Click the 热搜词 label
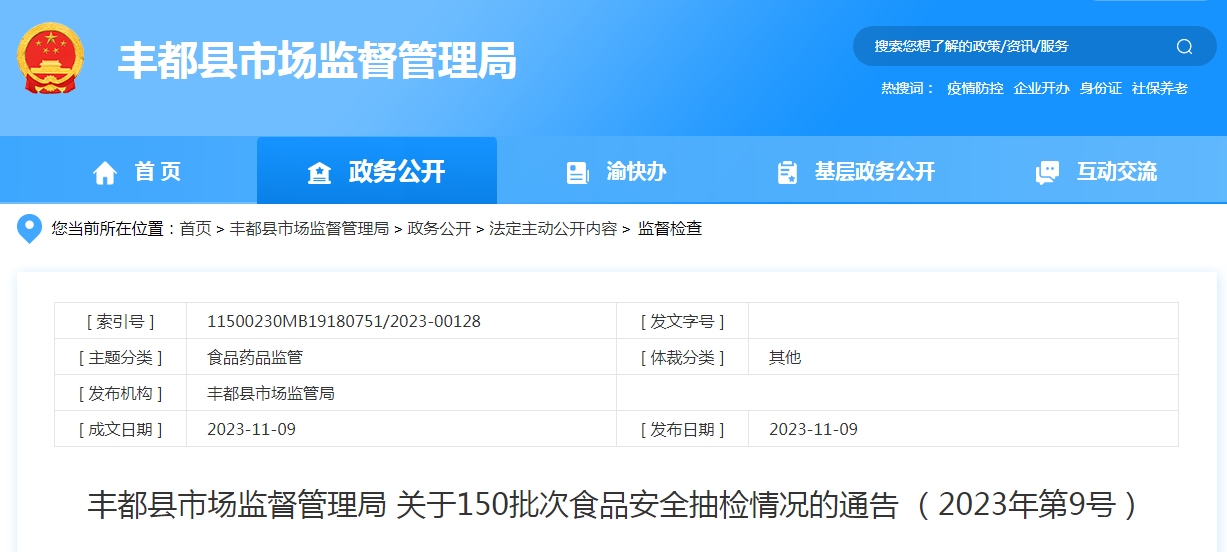The width and height of the screenshot is (1227, 552). [x=908, y=88]
